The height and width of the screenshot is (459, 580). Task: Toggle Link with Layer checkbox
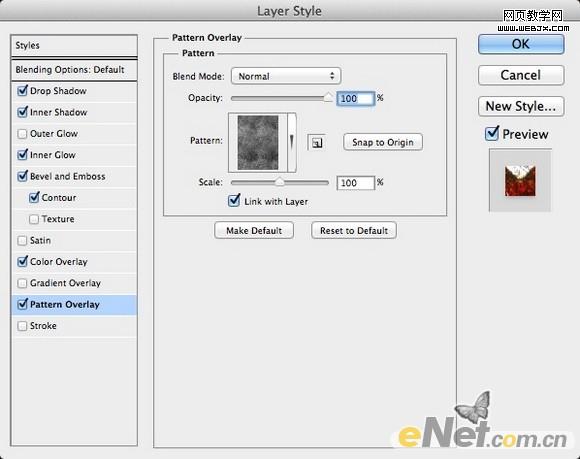coord(234,201)
